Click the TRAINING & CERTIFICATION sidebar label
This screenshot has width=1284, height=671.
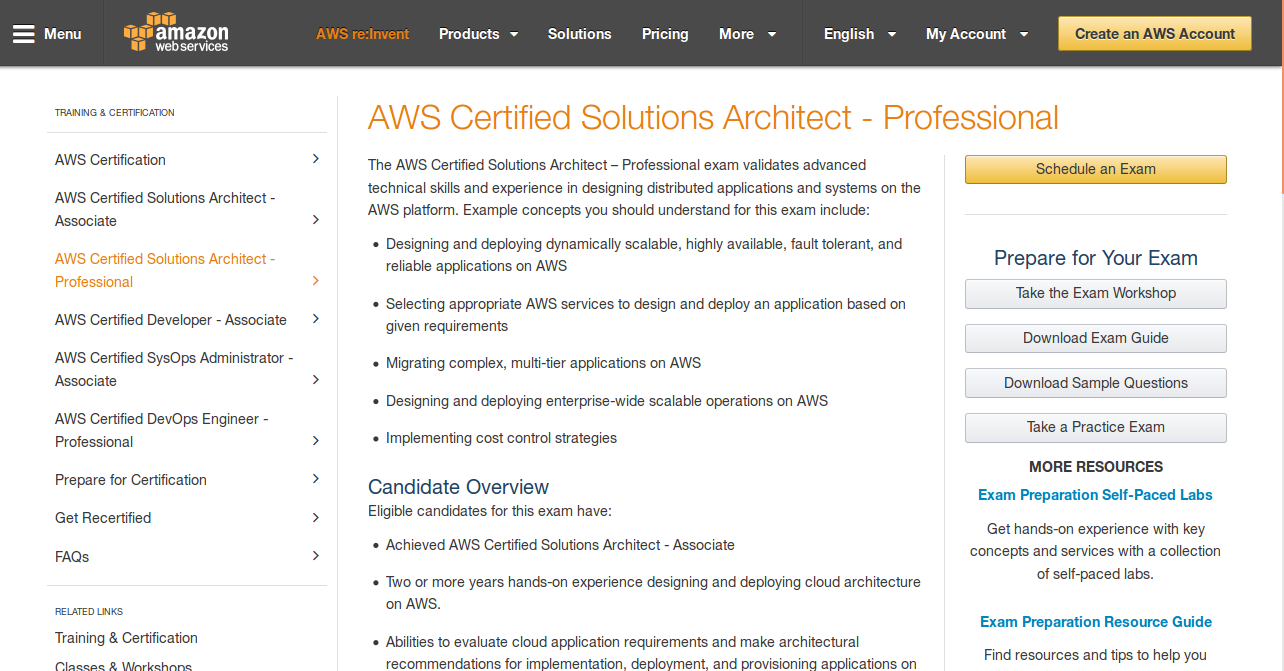pos(115,113)
